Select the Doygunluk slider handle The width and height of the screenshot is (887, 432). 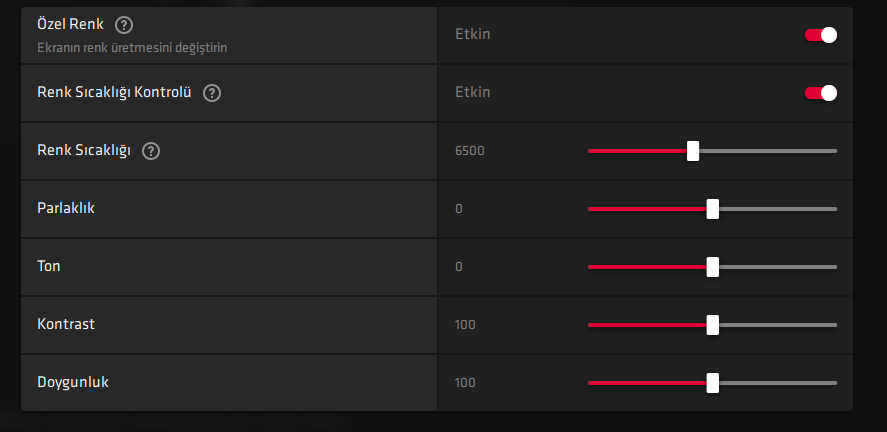(x=713, y=383)
